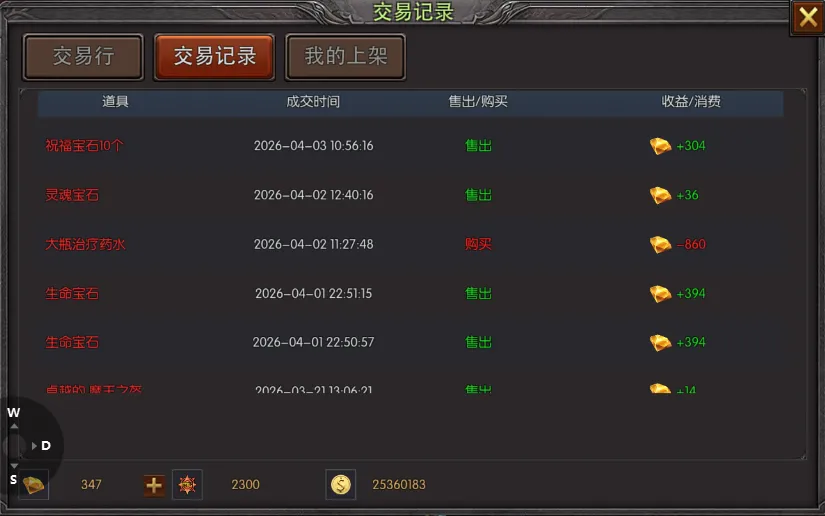The image size is (825, 516).
Task: Switch to the 交易行 tab
Action: pos(83,57)
